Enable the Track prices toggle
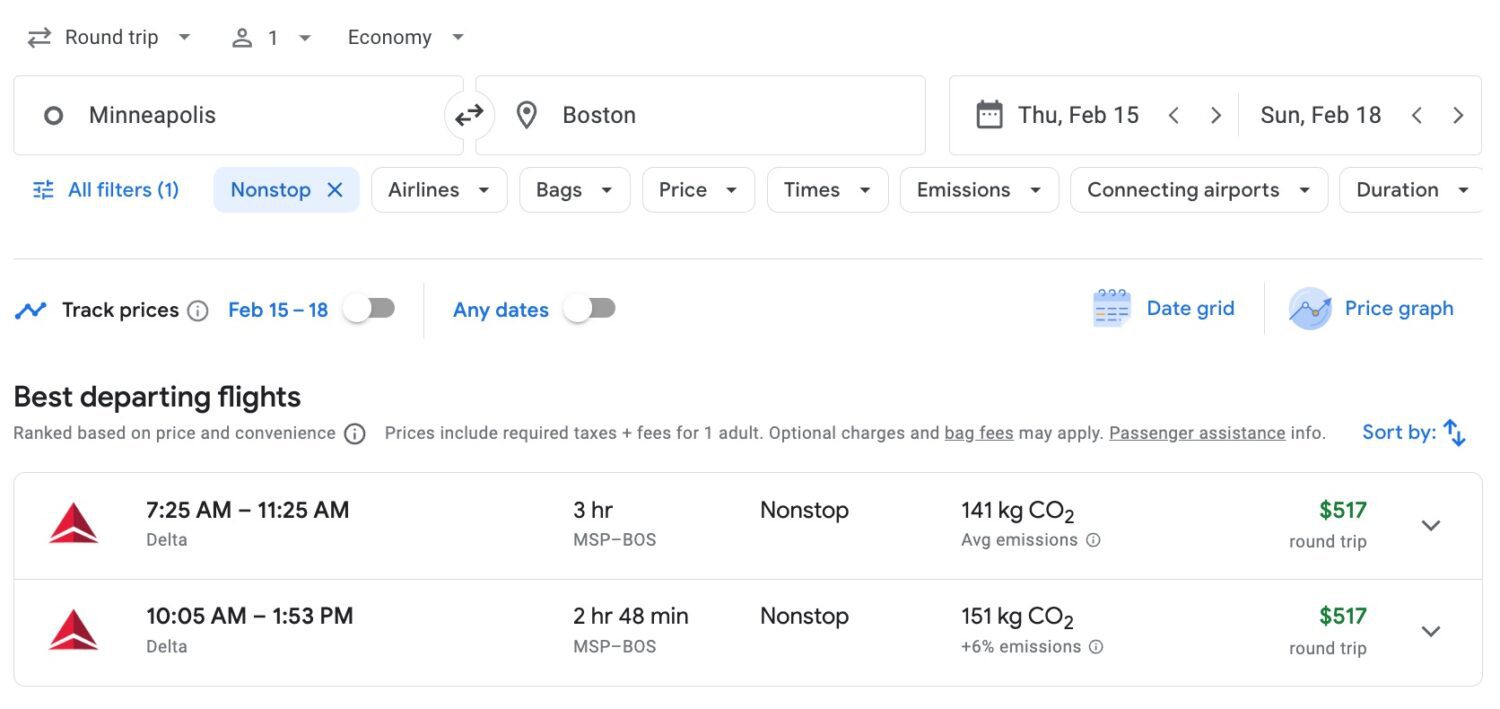 369,309
